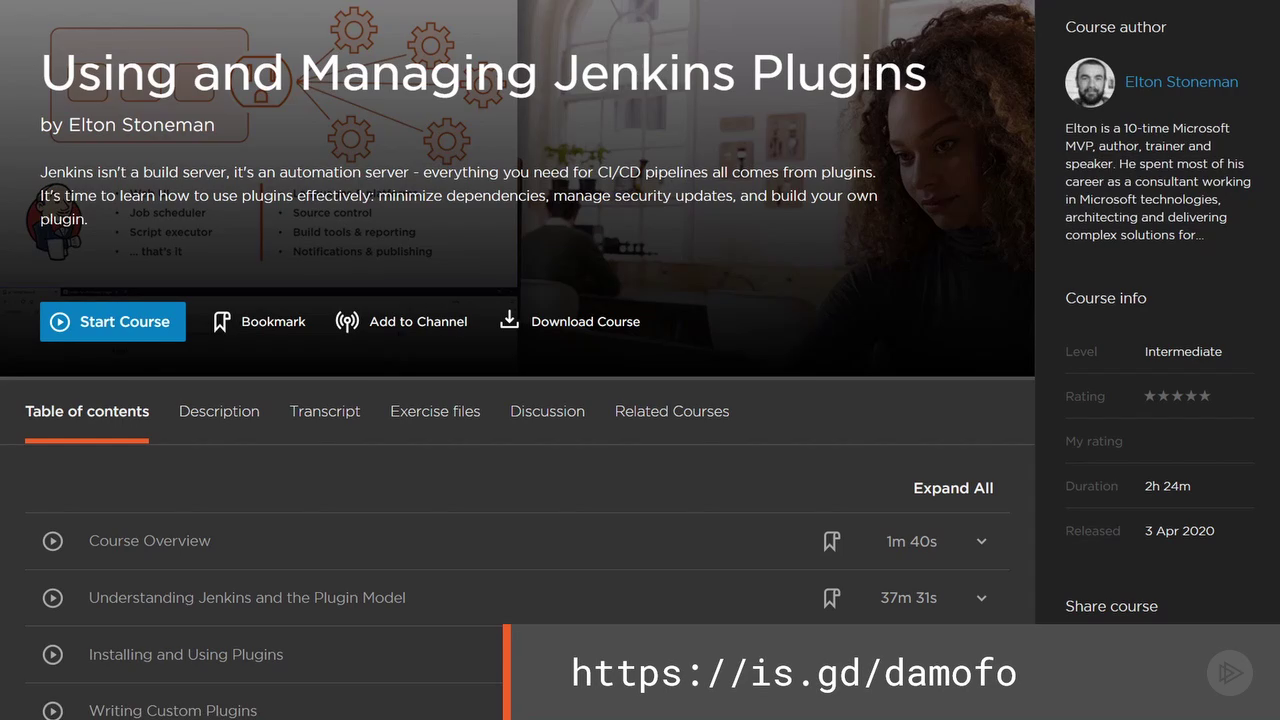This screenshot has width=1280, height=720.
Task: Bookmark Understanding Jenkins and the Plugin Model
Action: (831, 598)
